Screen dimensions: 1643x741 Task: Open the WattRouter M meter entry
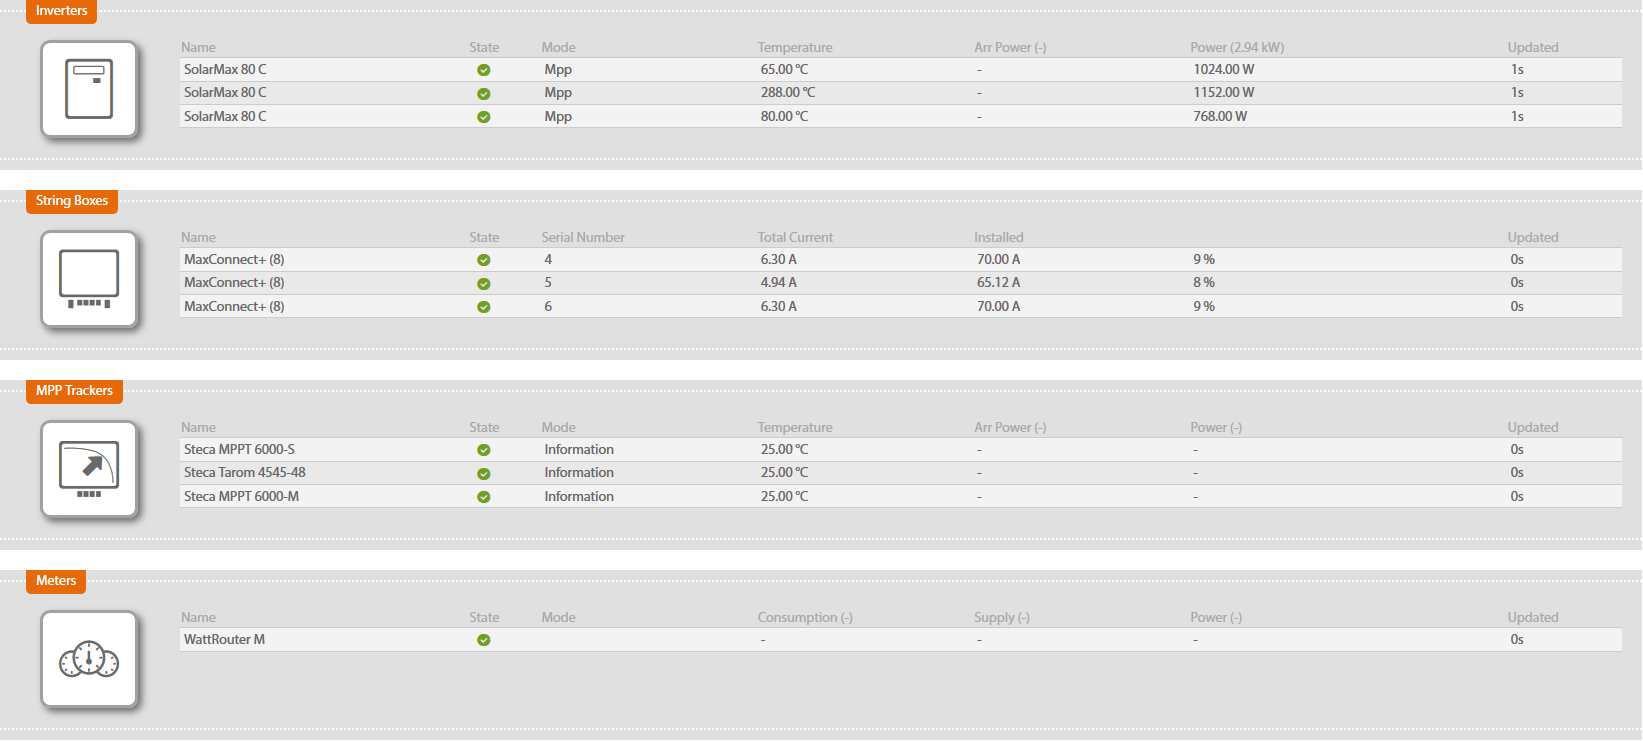tap(224, 640)
